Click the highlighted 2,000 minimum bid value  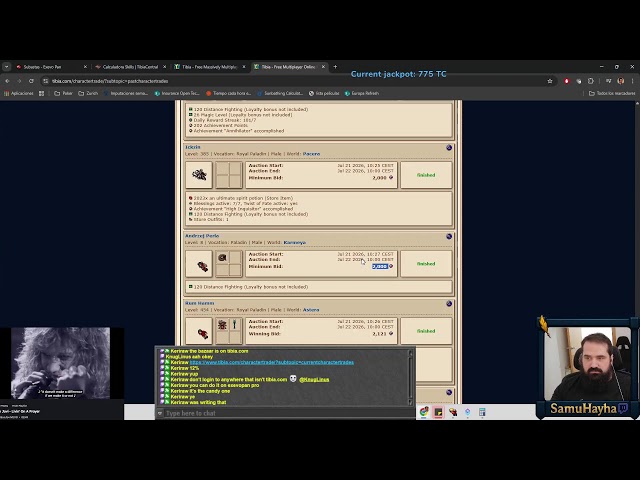pos(380,267)
